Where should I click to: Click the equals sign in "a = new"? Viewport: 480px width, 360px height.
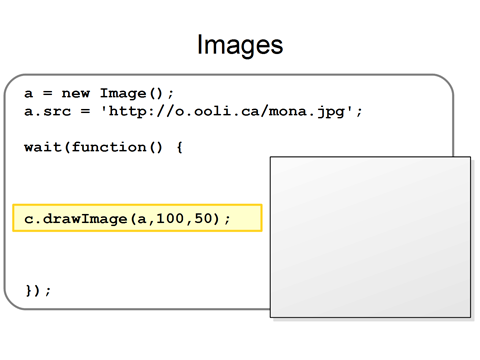48,94
